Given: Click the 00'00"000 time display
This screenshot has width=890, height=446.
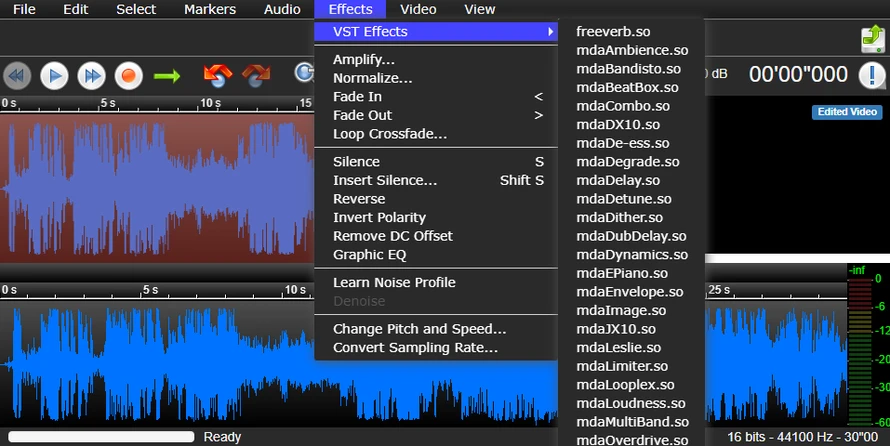Looking at the screenshot, I should pyautogui.click(x=798, y=75).
